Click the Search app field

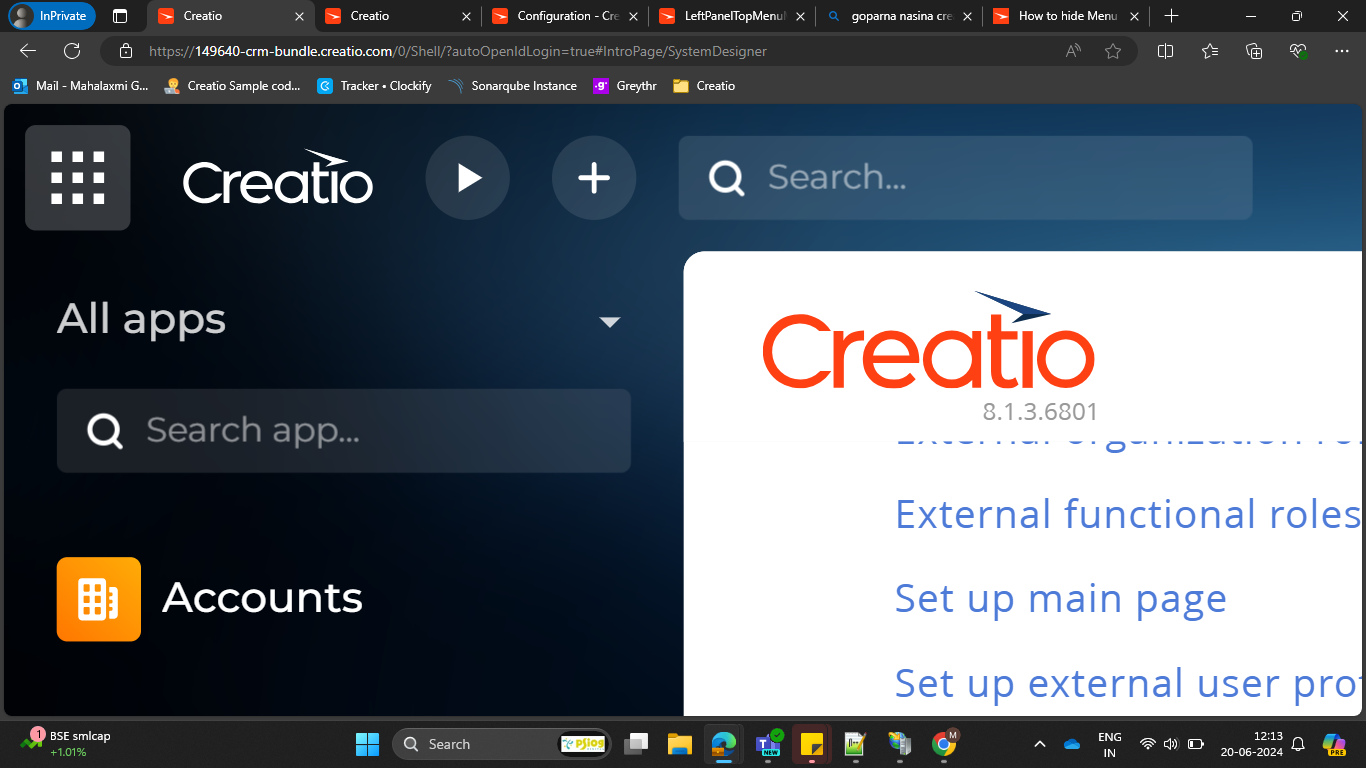[343, 431]
